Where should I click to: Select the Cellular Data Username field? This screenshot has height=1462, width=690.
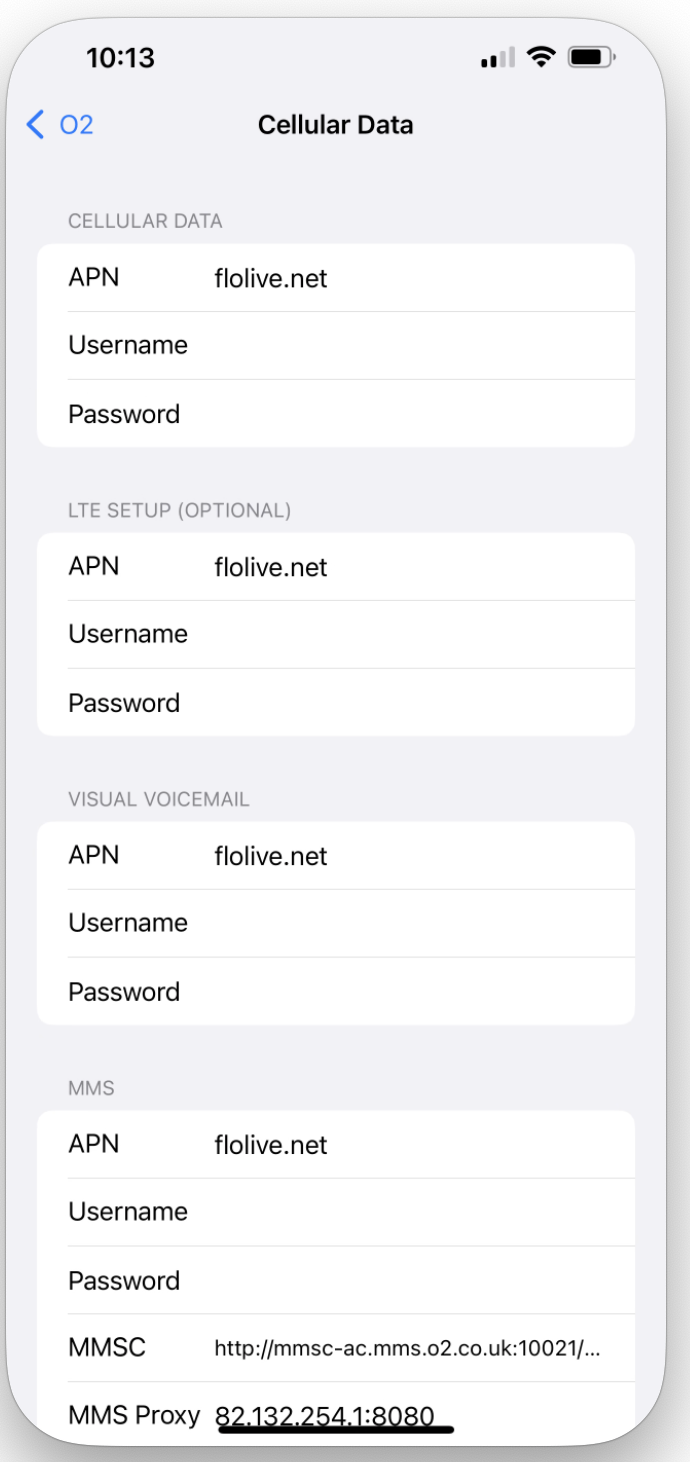click(400, 346)
